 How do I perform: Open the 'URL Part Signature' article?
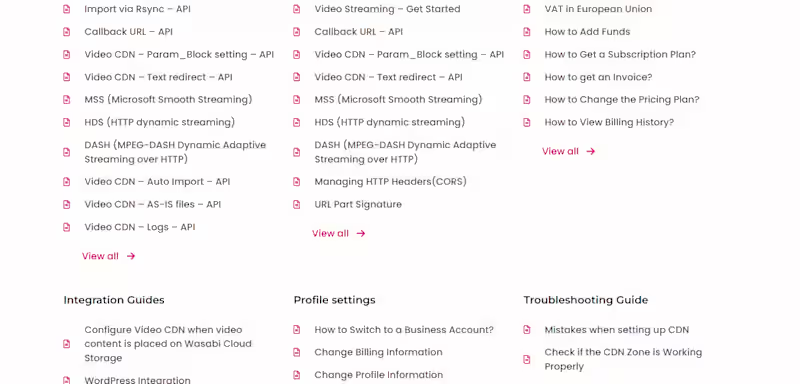pos(358,204)
